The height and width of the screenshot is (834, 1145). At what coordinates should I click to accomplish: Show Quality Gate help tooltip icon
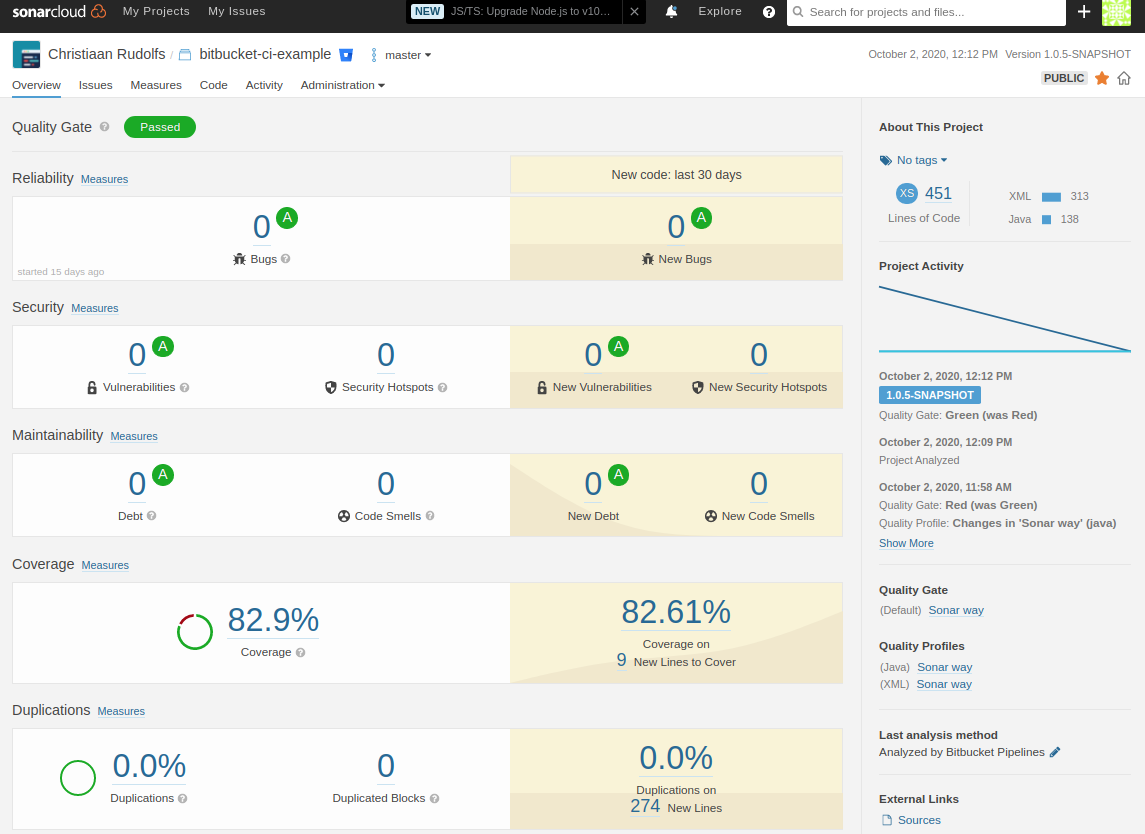pyautogui.click(x=104, y=127)
